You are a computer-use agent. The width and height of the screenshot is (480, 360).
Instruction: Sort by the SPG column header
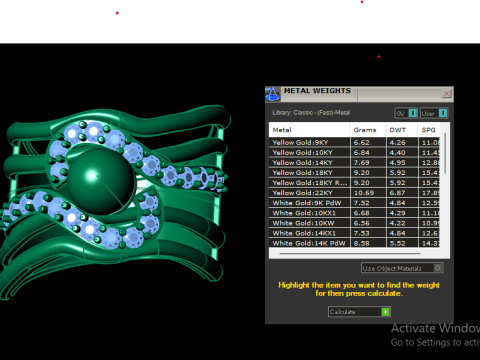point(429,130)
